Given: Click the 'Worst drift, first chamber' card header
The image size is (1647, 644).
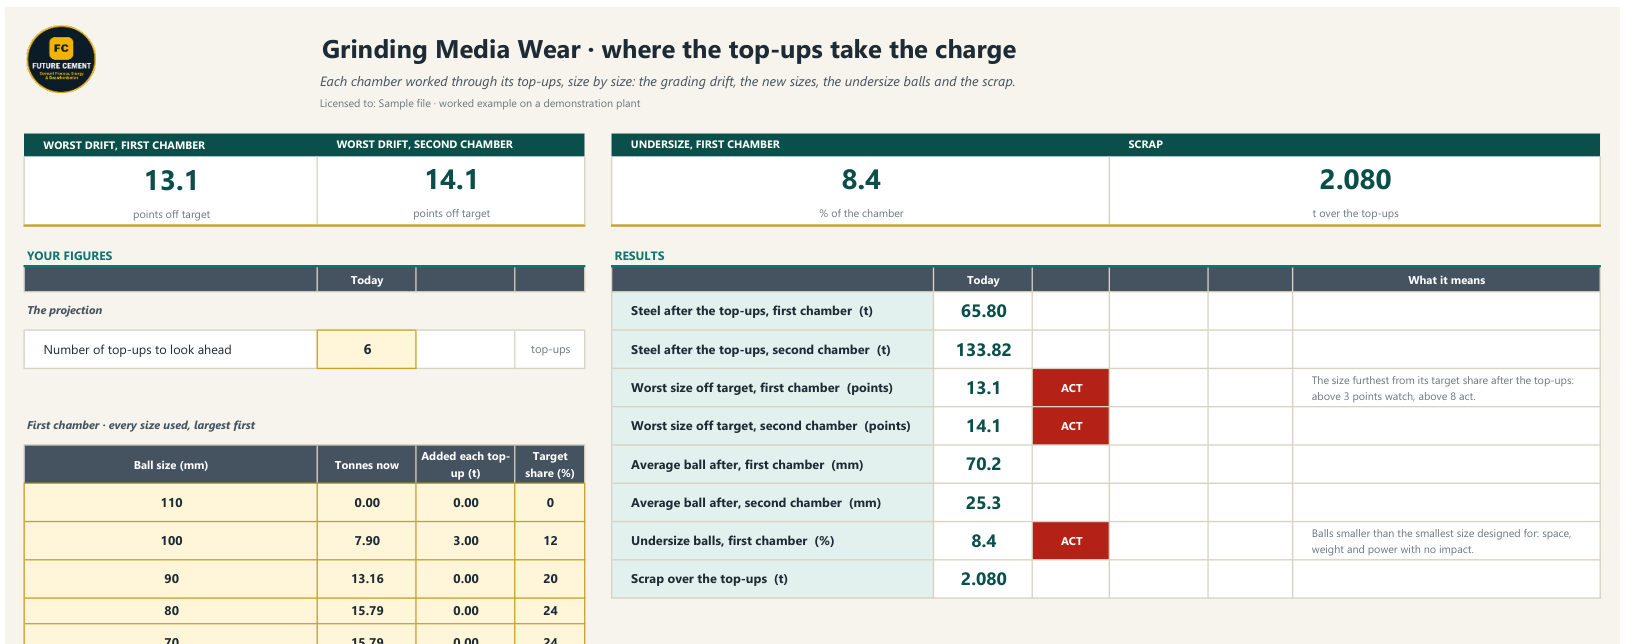Looking at the screenshot, I should coord(171,145).
